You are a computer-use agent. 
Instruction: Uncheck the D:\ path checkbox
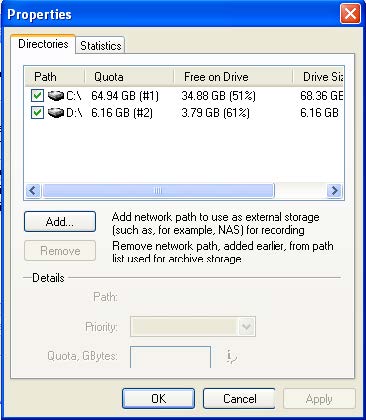click(x=37, y=113)
